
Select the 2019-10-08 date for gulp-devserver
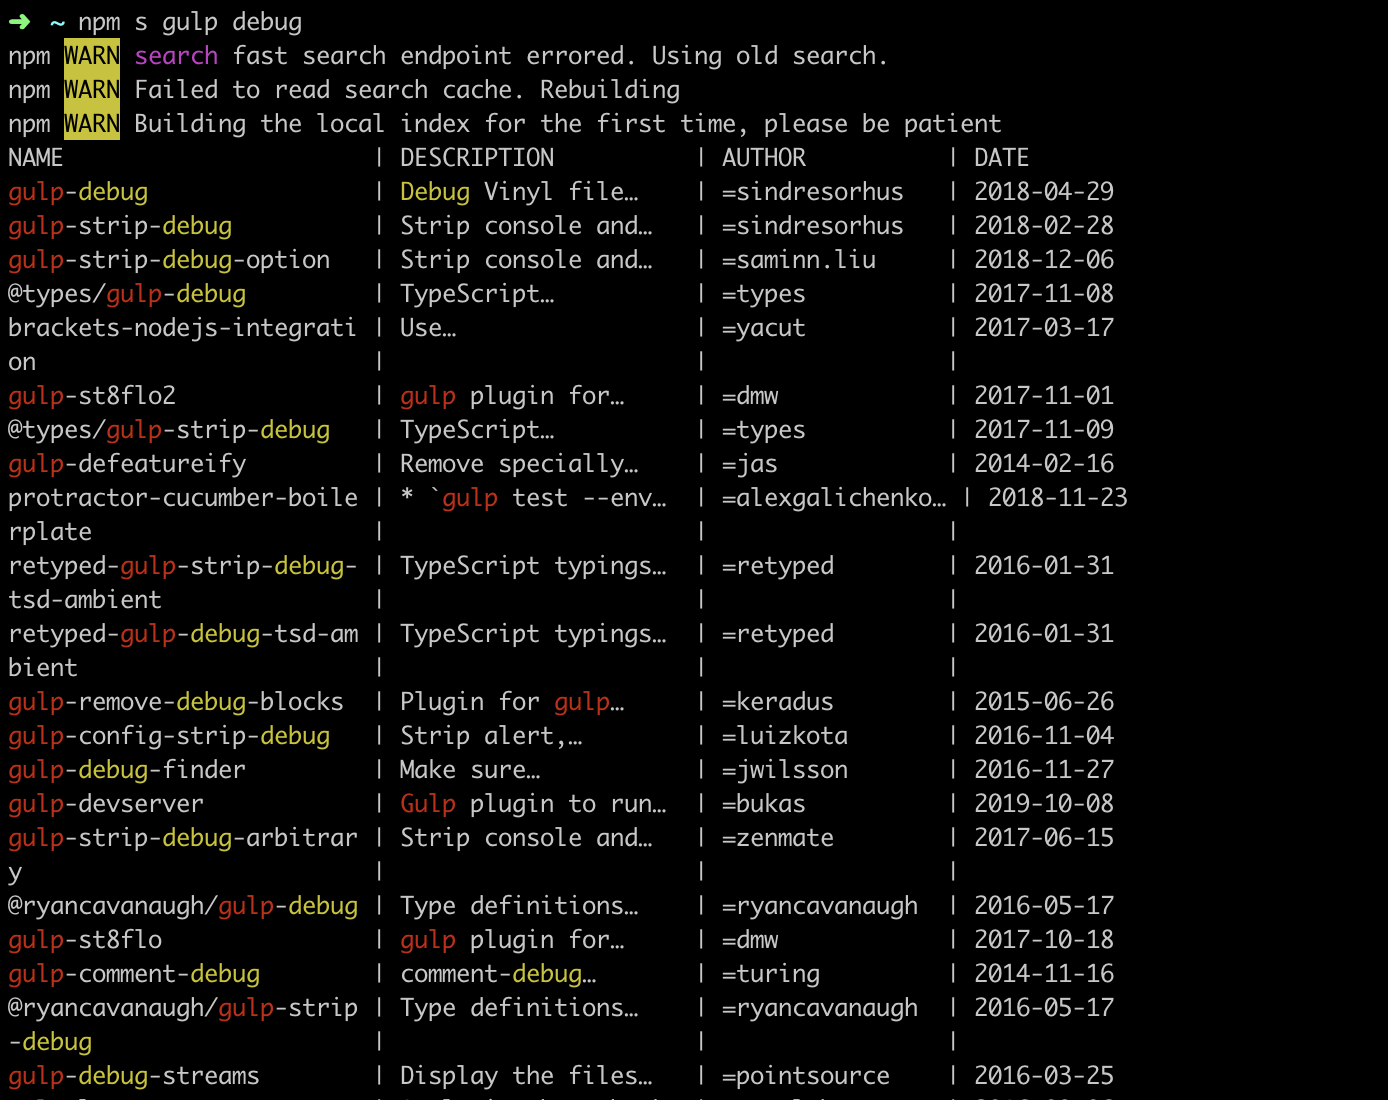click(1043, 803)
